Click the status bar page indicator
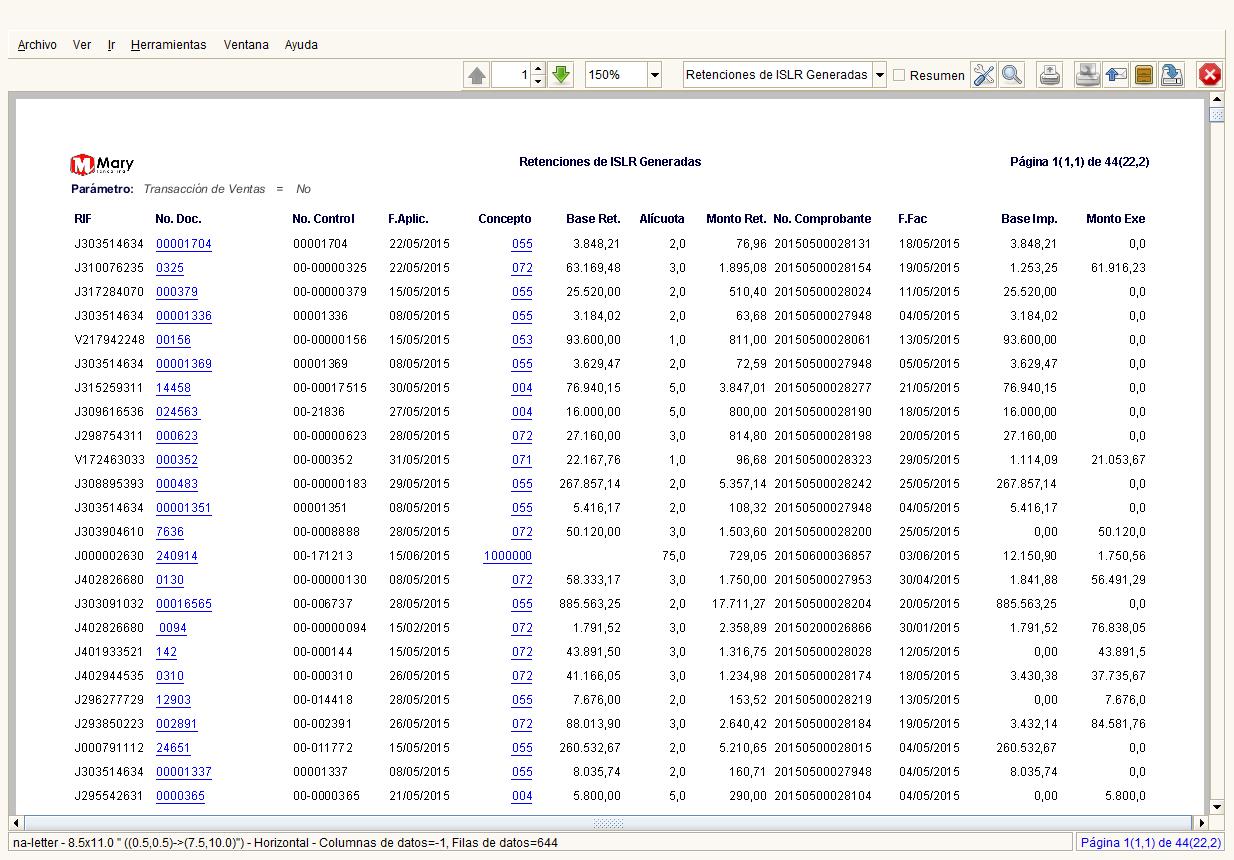 click(x=1151, y=843)
